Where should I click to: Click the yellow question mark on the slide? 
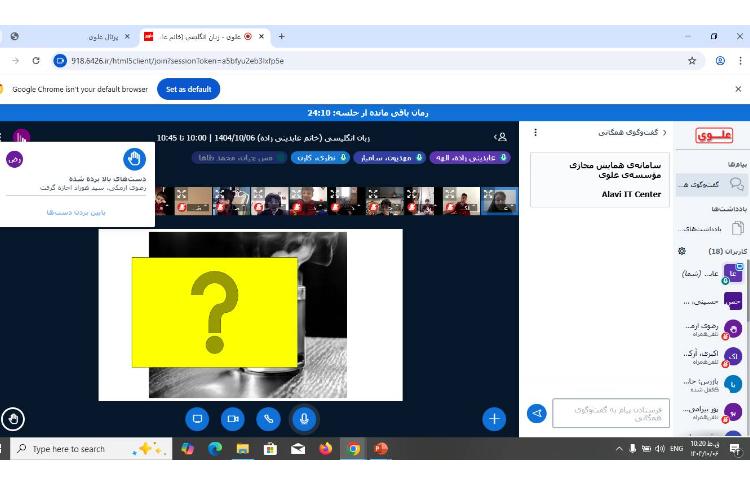tap(214, 312)
